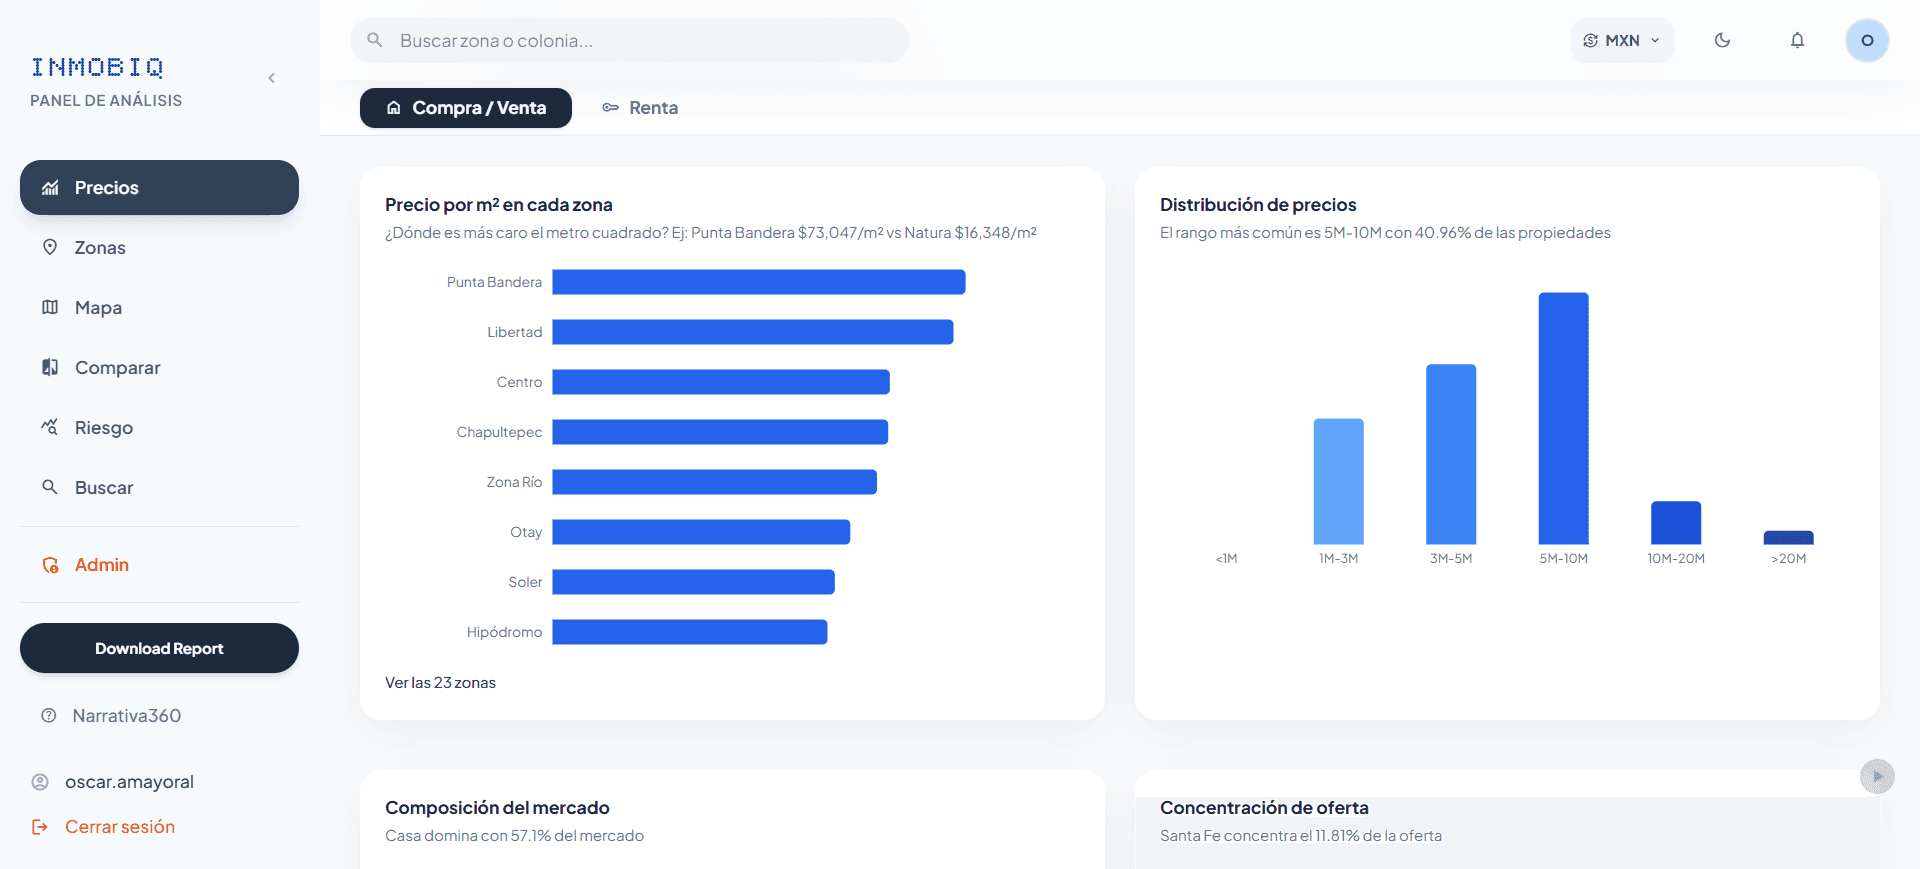Image resolution: width=1920 pixels, height=869 pixels.
Task: Click the round play button at the right edge
Action: pos(1877,776)
